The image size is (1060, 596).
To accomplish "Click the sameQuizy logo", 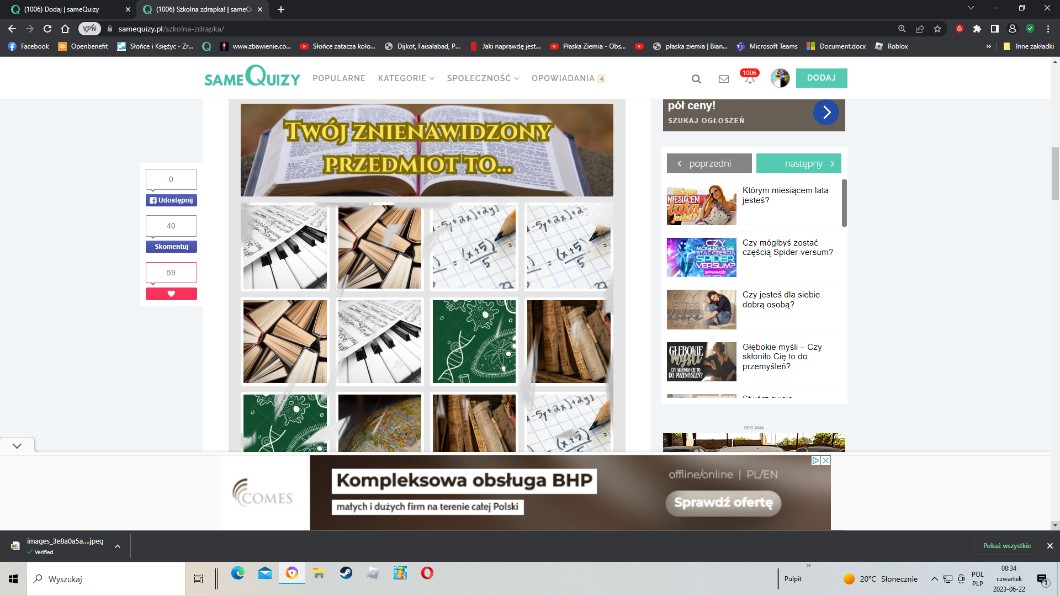I will [251, 77].
